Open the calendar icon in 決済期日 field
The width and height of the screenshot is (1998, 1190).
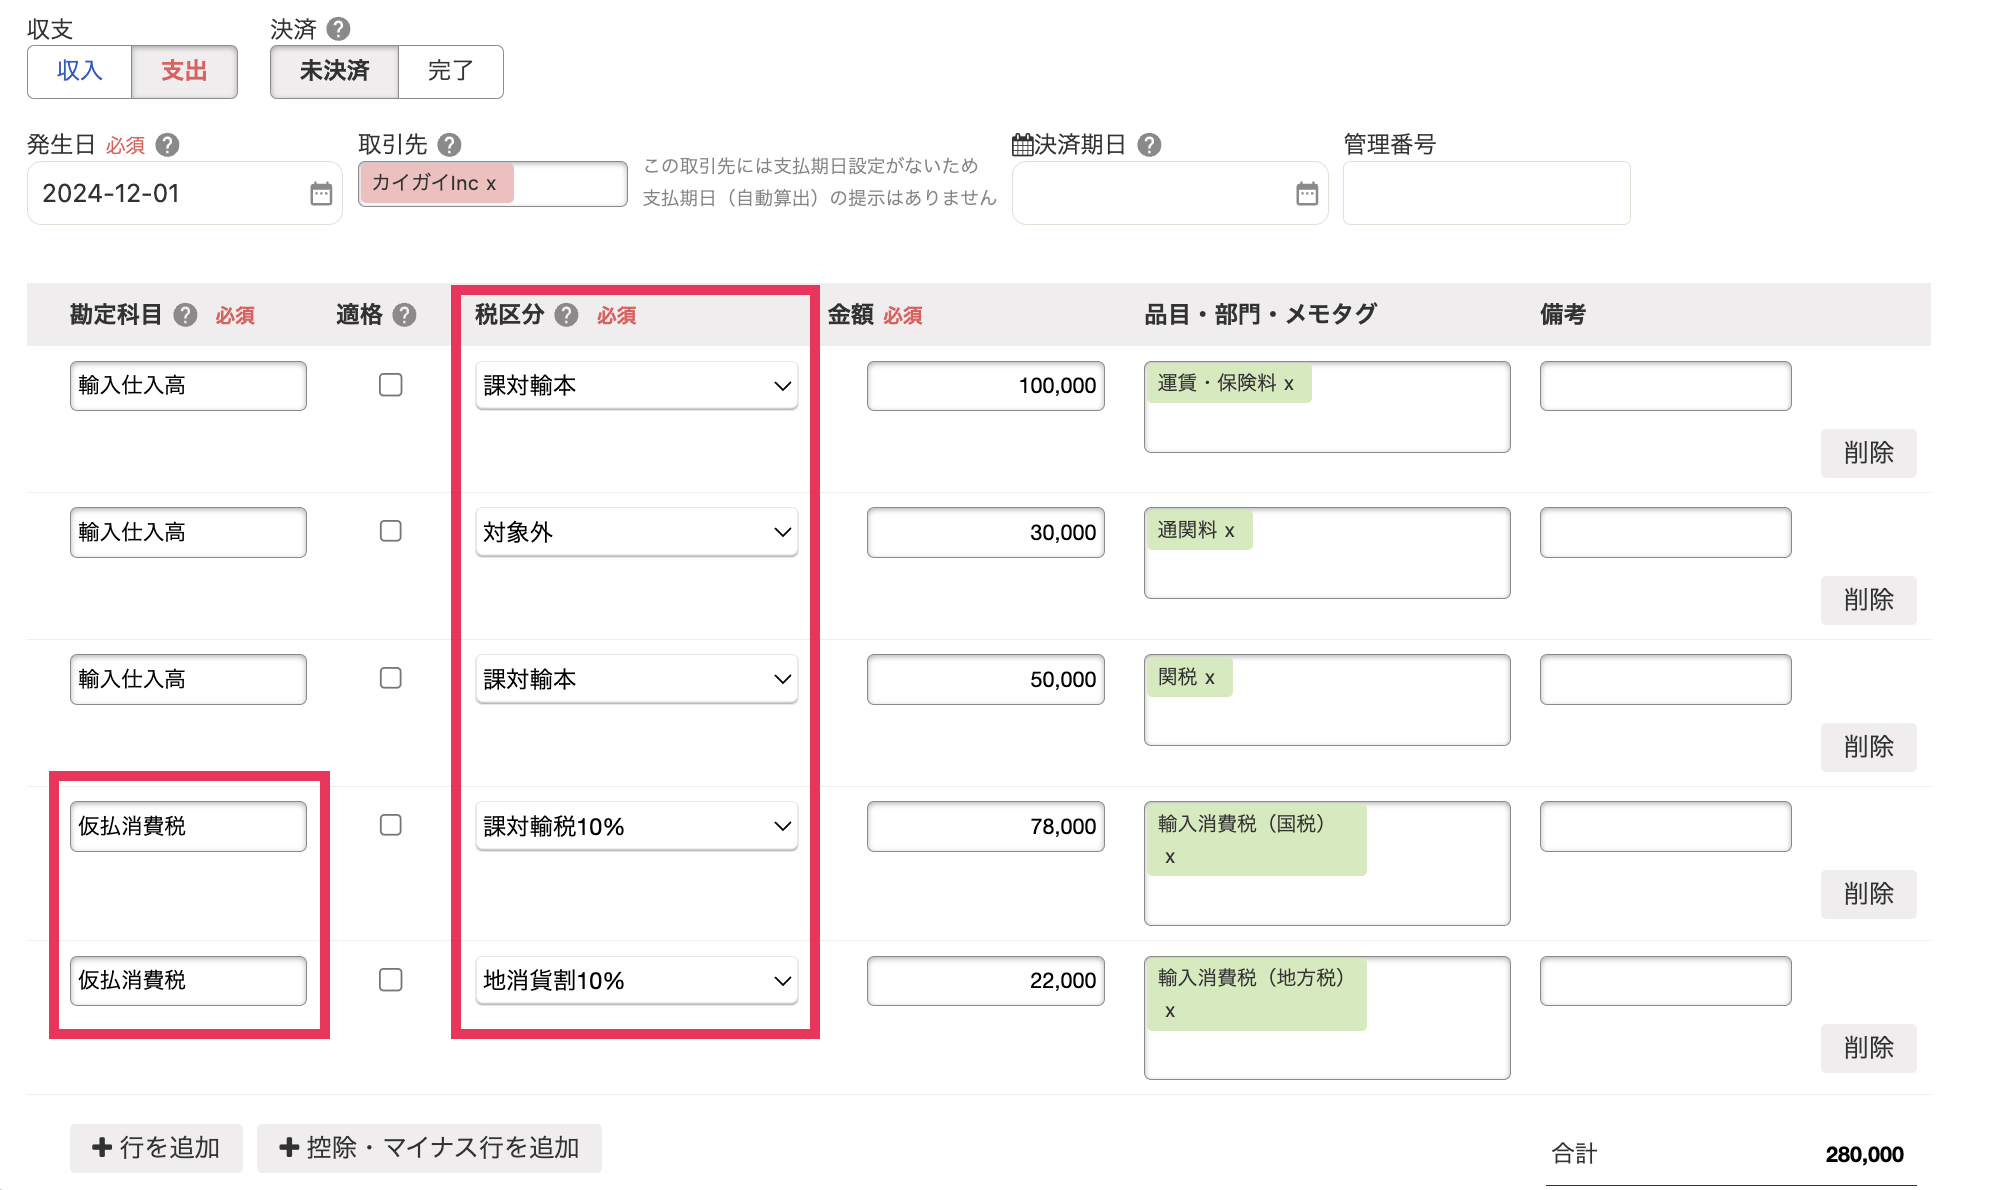point(1307,193)
